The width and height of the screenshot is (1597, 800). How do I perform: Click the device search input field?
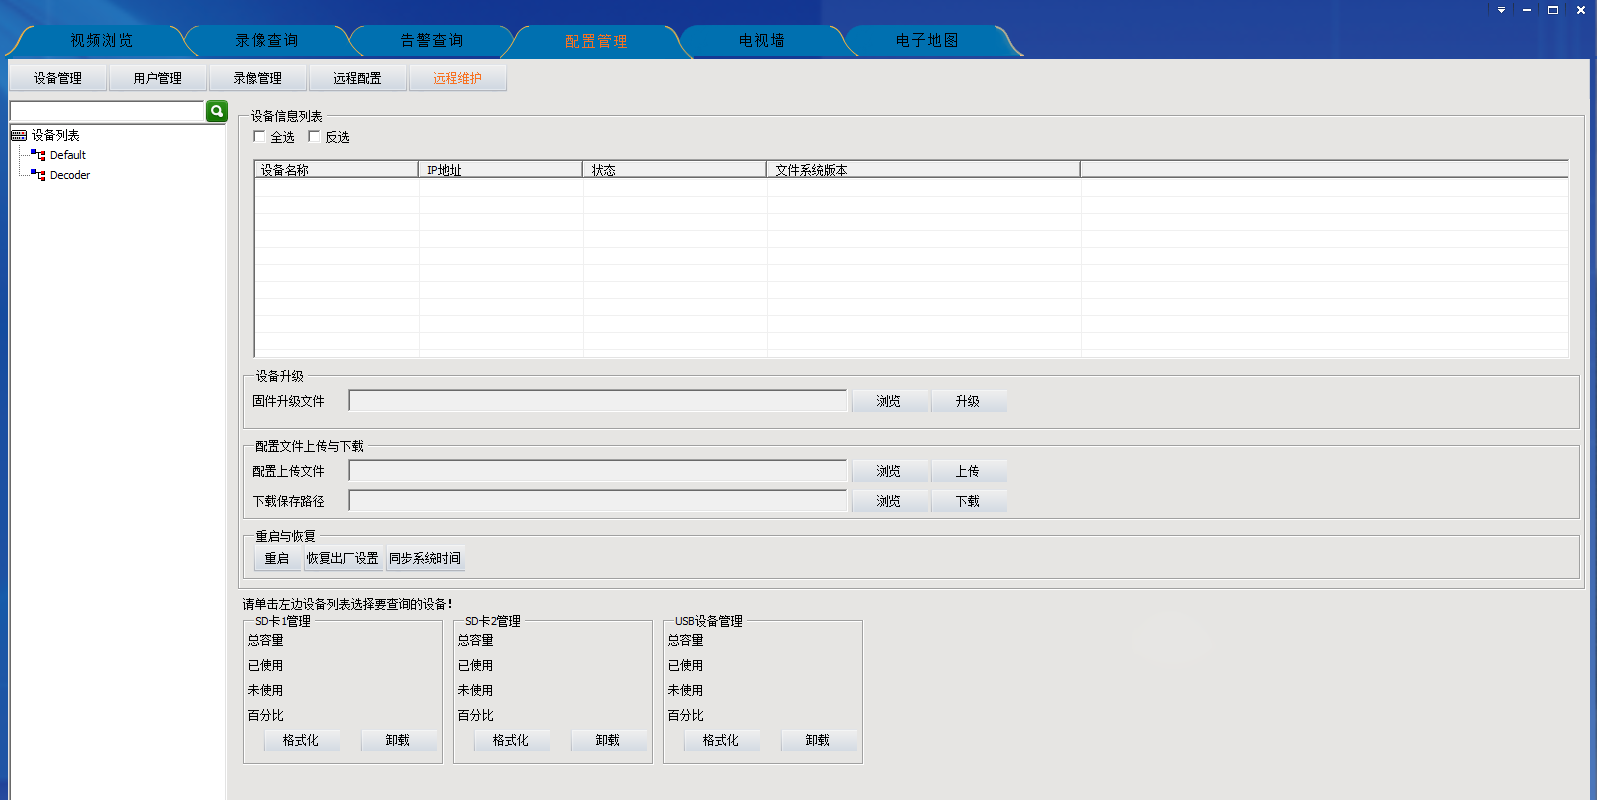(x=107, y=111)
